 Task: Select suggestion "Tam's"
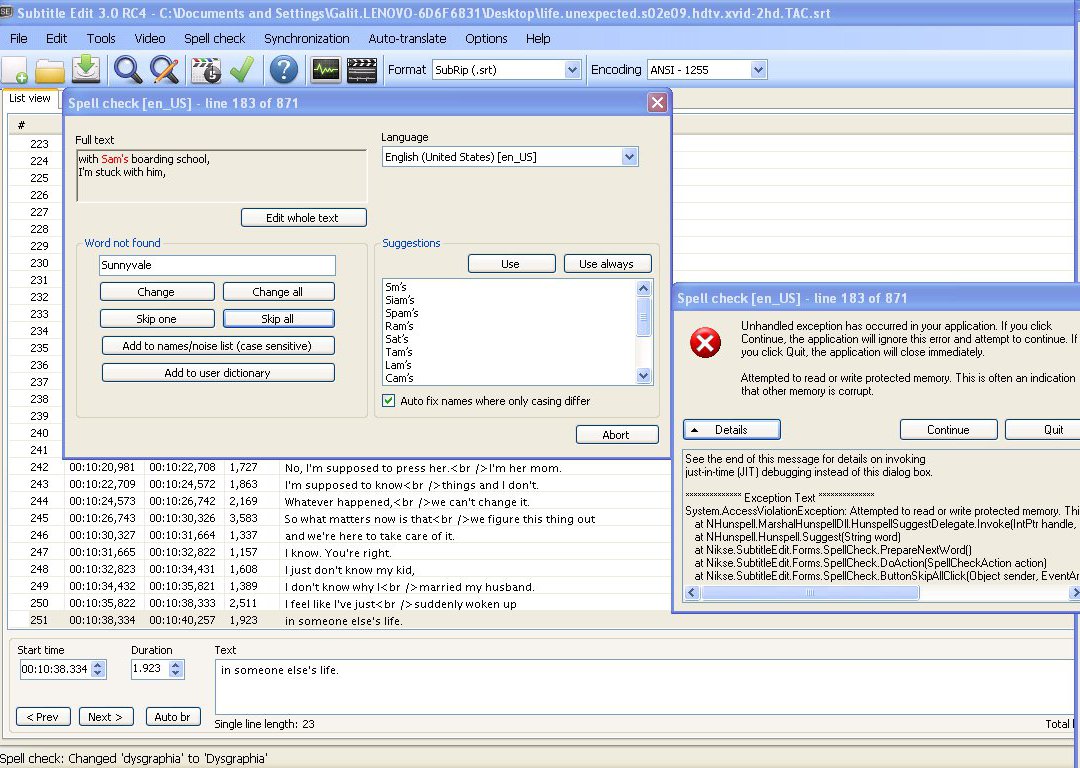pyautogui.click(x=399, y=353)
